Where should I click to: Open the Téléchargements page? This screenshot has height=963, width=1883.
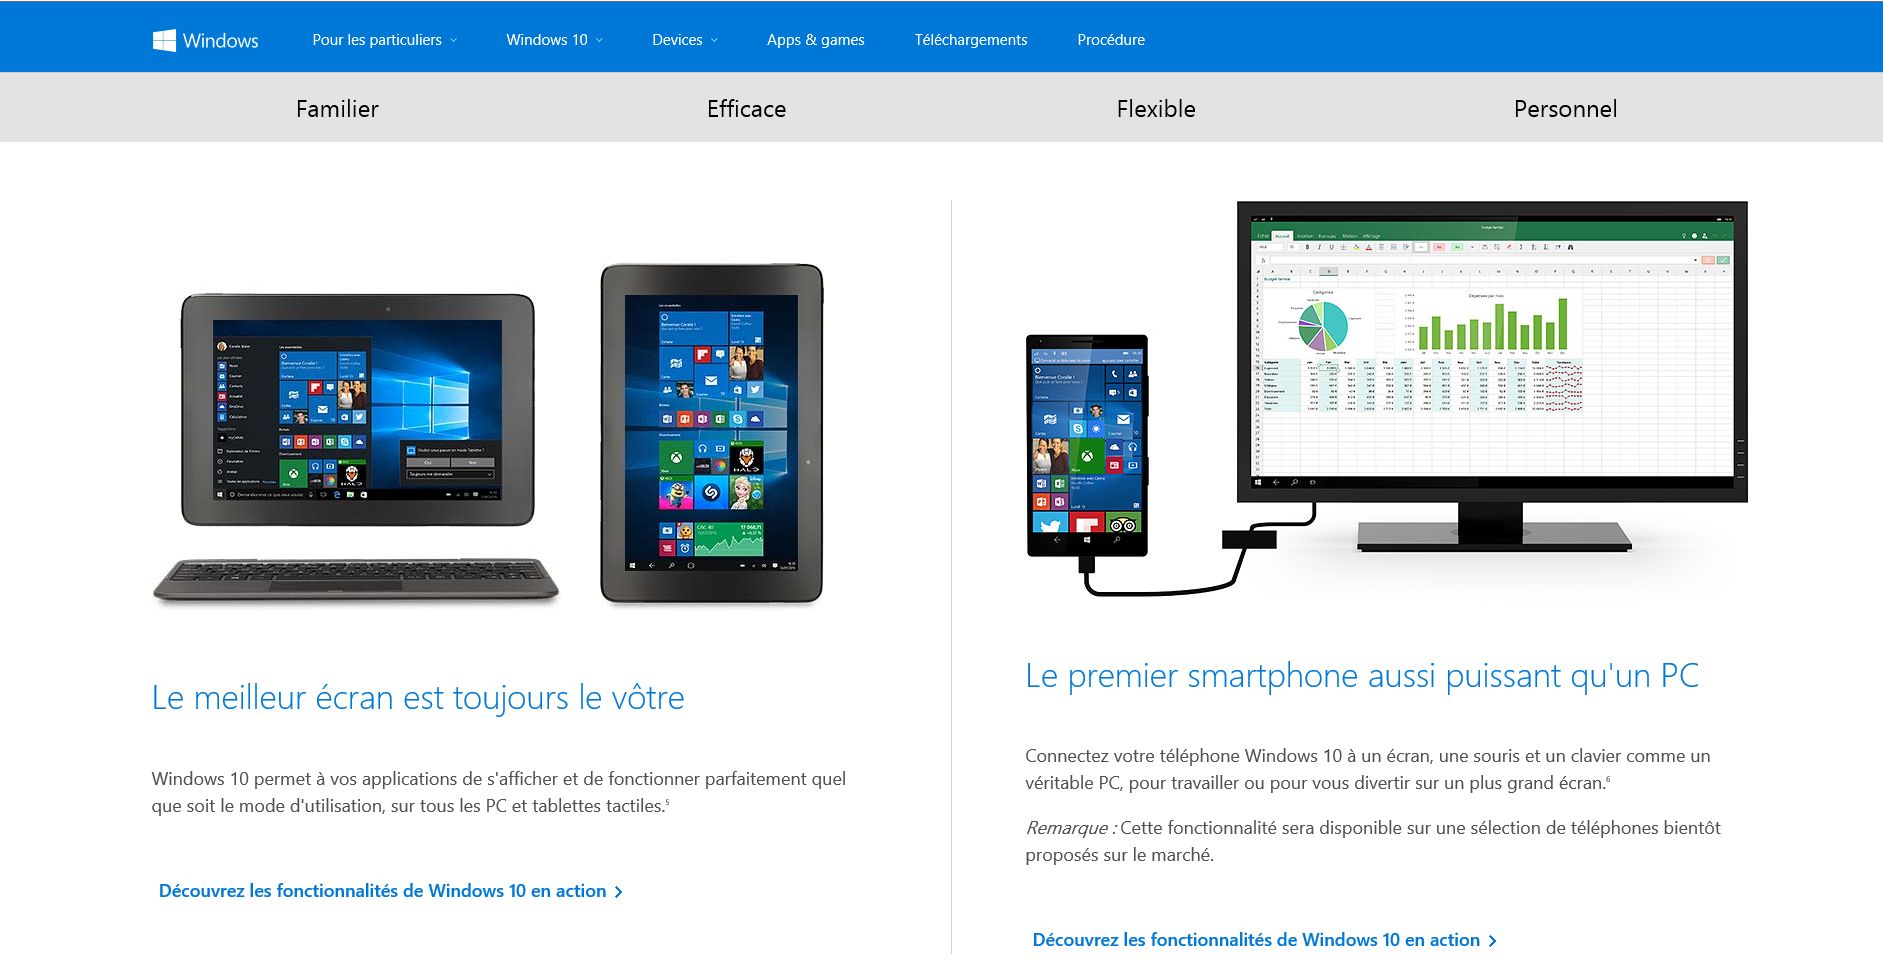(x=971, y=40)
